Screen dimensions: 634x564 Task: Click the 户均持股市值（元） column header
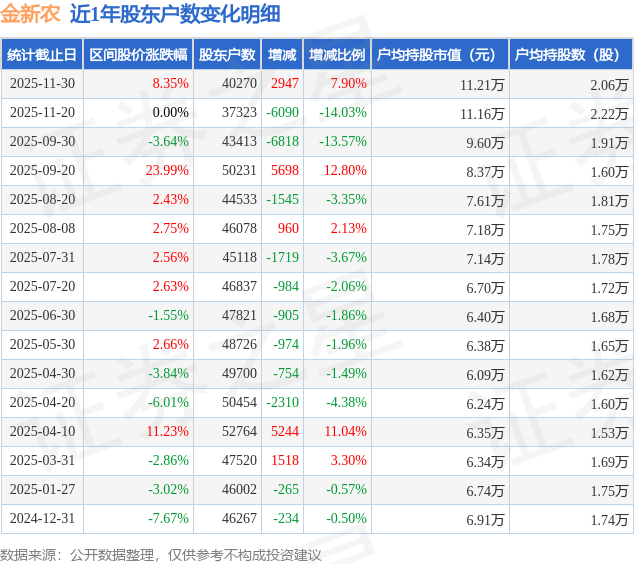point(440,55)
